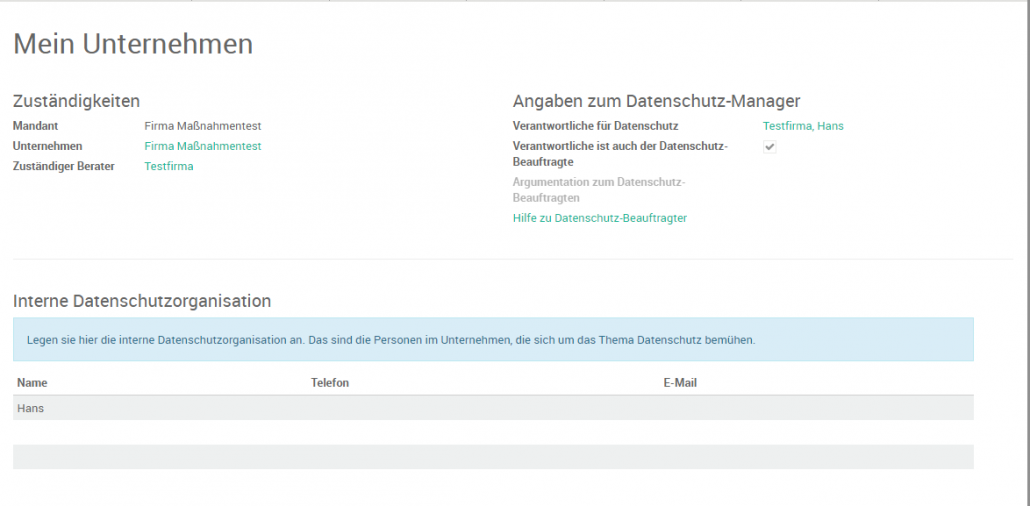Select the Hans name cell in the table
Screen dimensions: 1030x506
31,408
